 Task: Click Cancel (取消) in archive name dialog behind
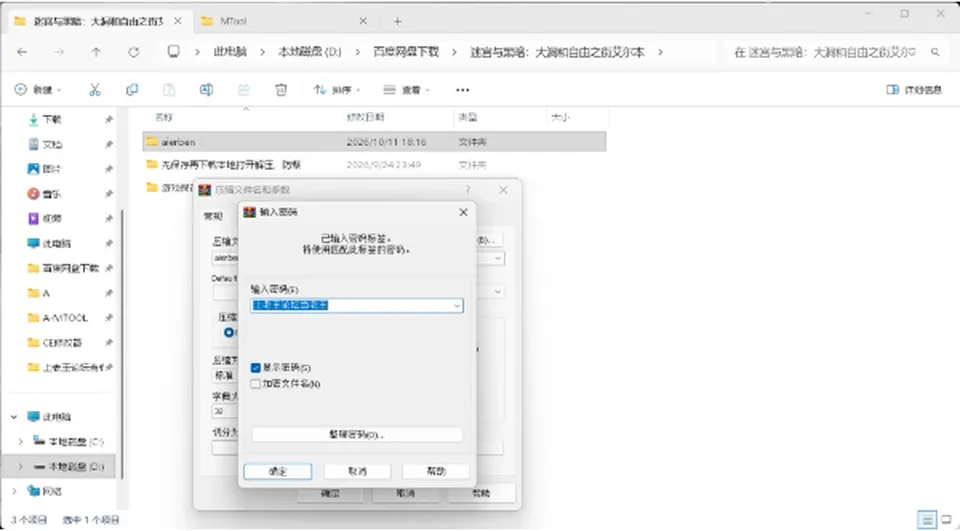pos(405,493)
